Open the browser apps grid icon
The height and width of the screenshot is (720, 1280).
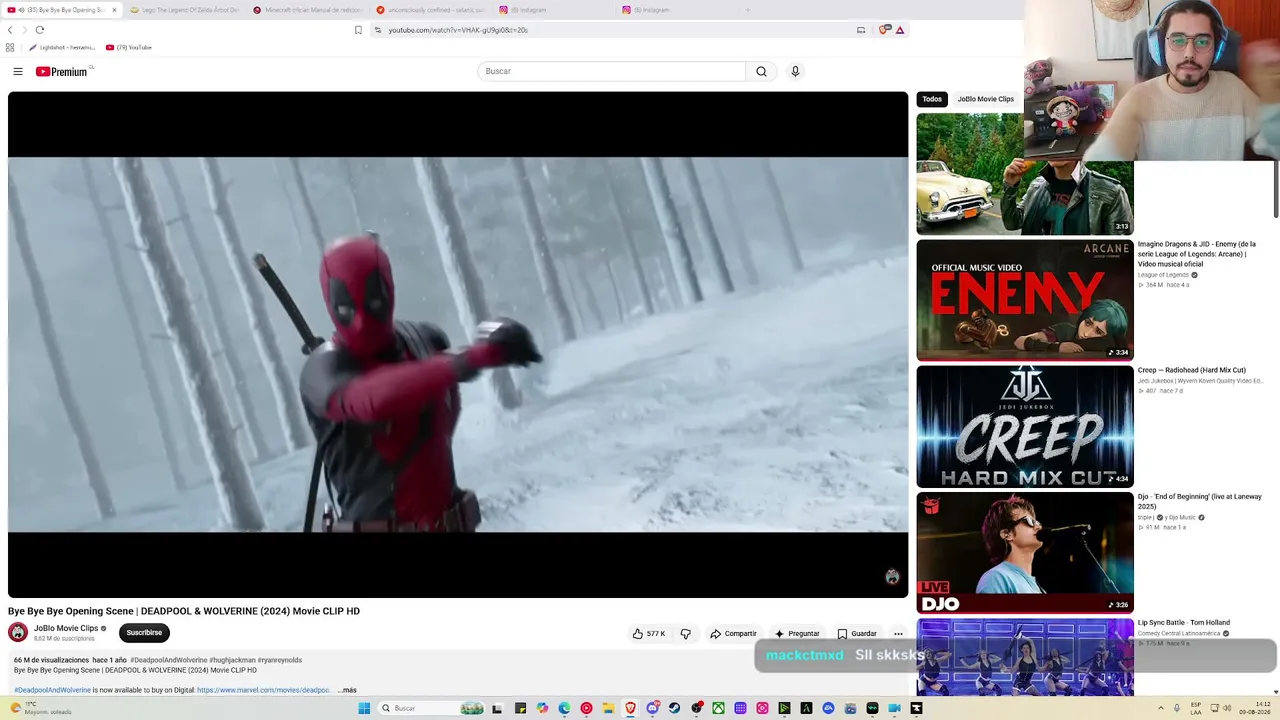10,47
